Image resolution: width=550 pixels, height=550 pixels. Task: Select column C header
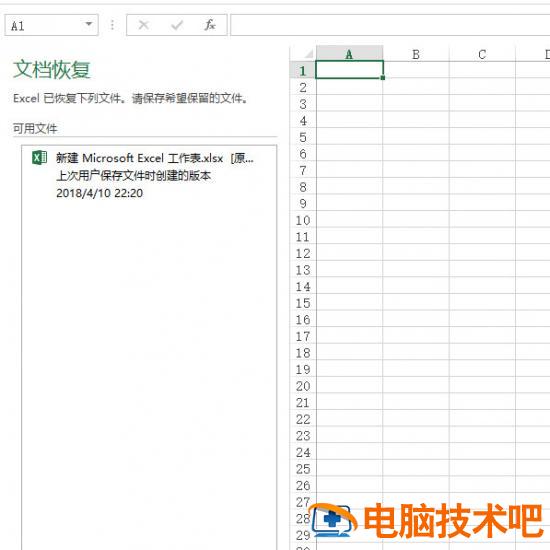point(482,54)
